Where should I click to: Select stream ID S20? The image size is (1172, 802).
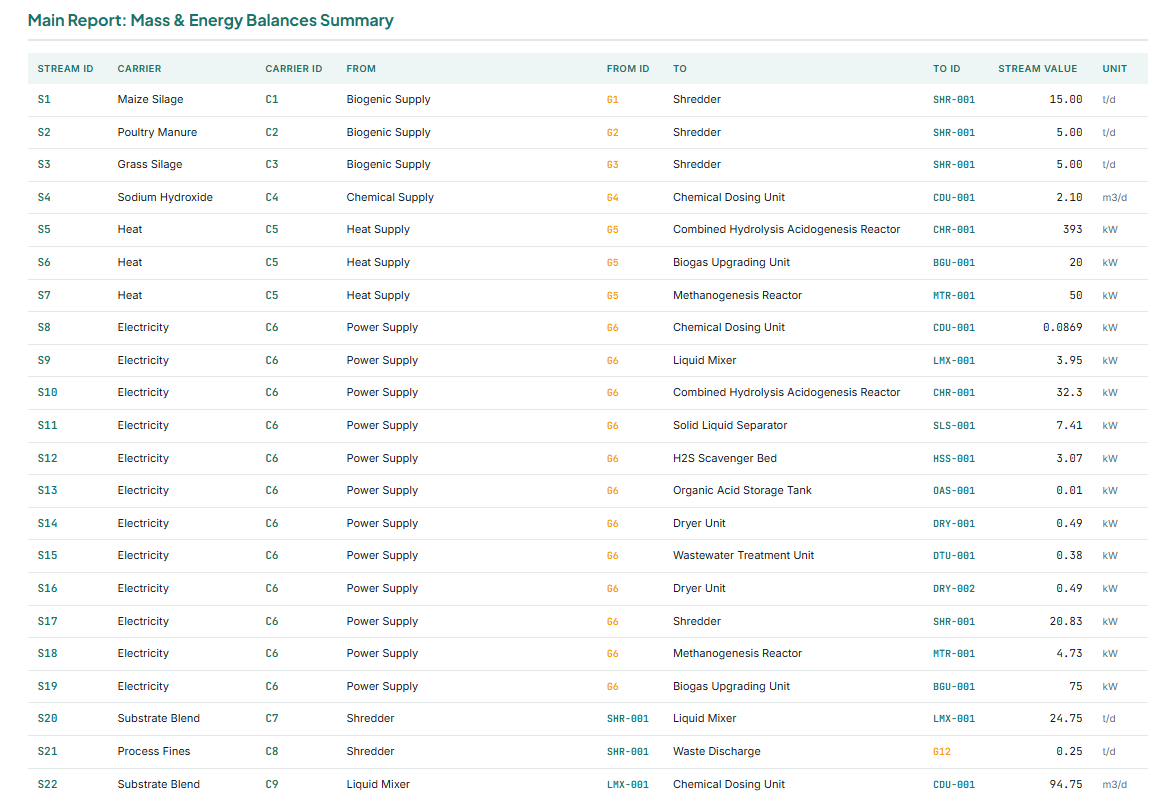click(47, 718)
